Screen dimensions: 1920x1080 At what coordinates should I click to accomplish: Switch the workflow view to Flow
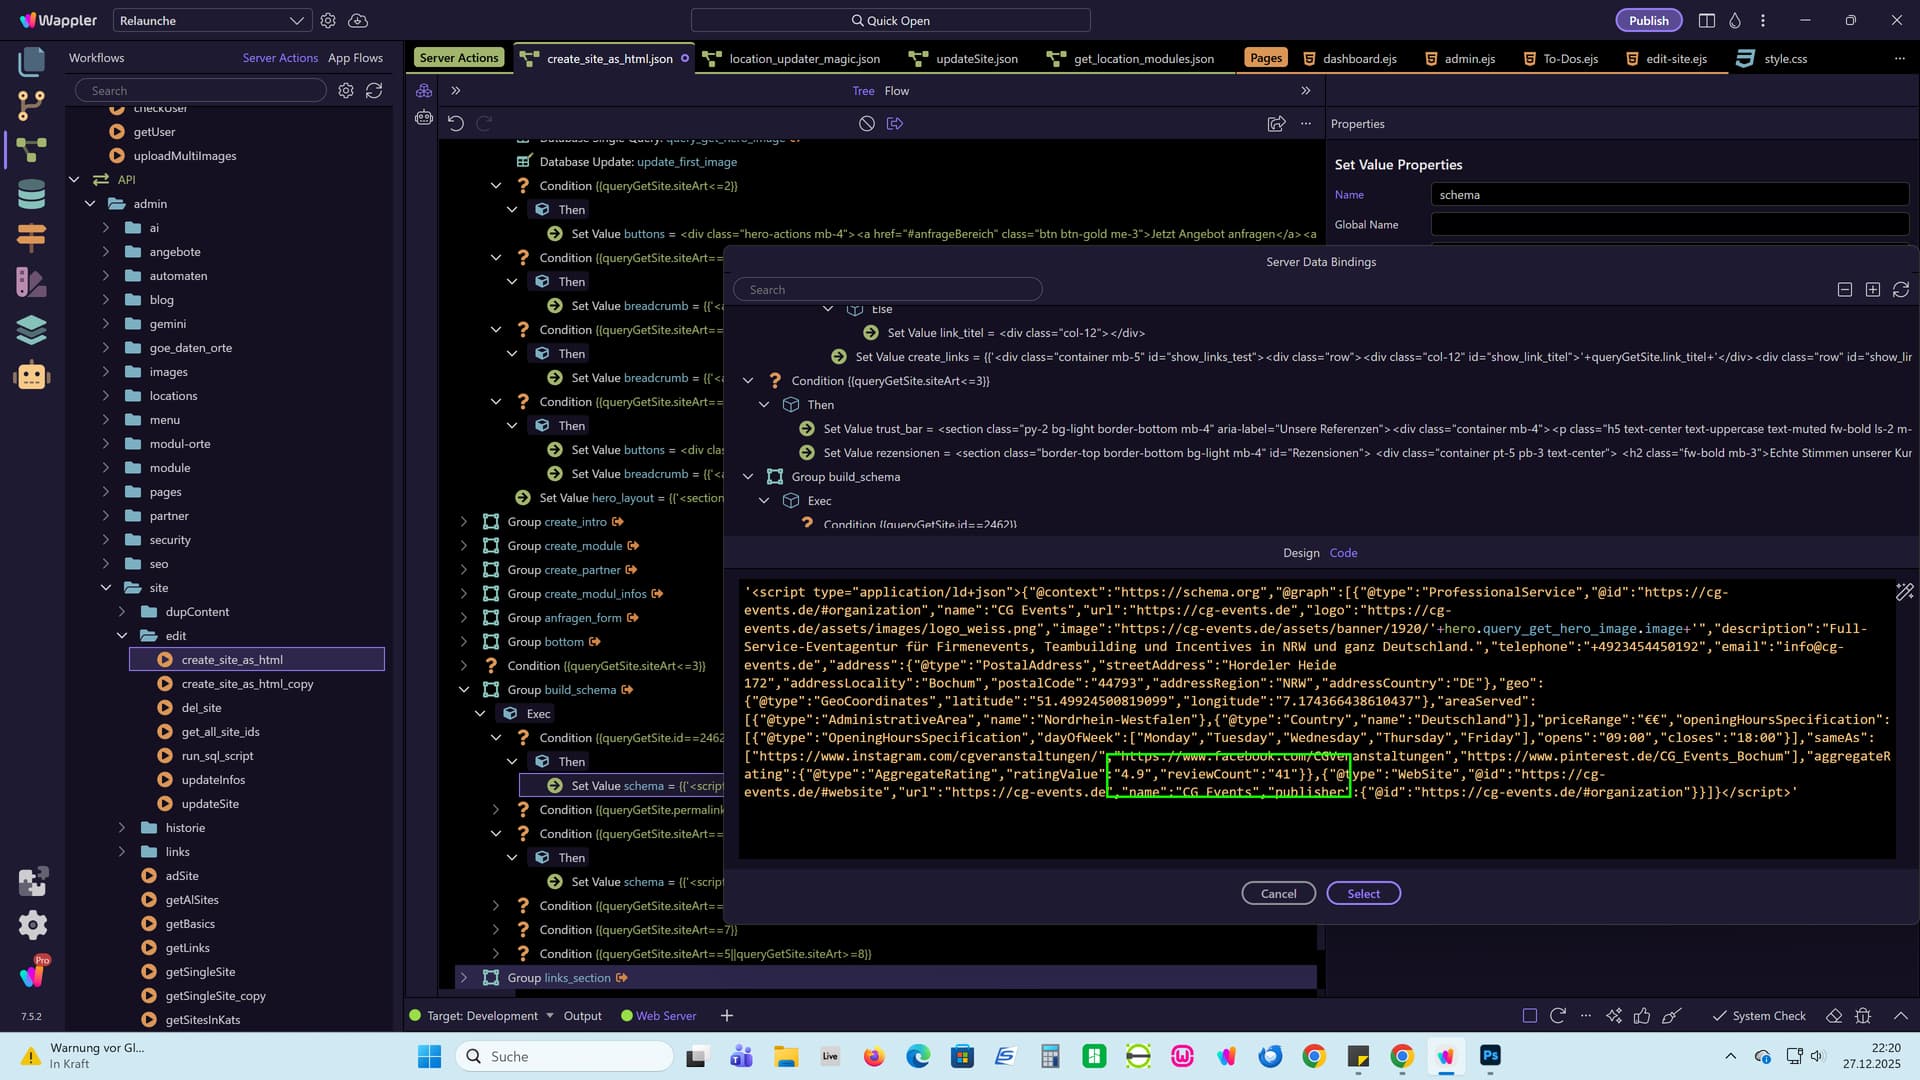tap(897, 91)
